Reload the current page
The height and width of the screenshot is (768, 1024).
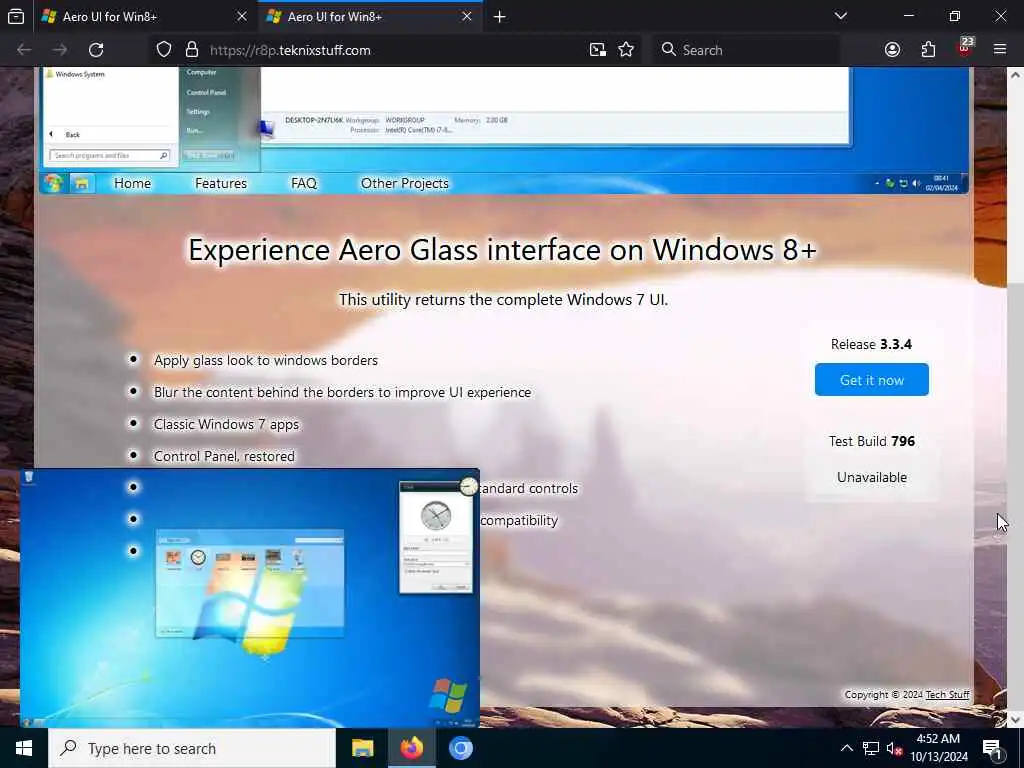pos(96,50)
